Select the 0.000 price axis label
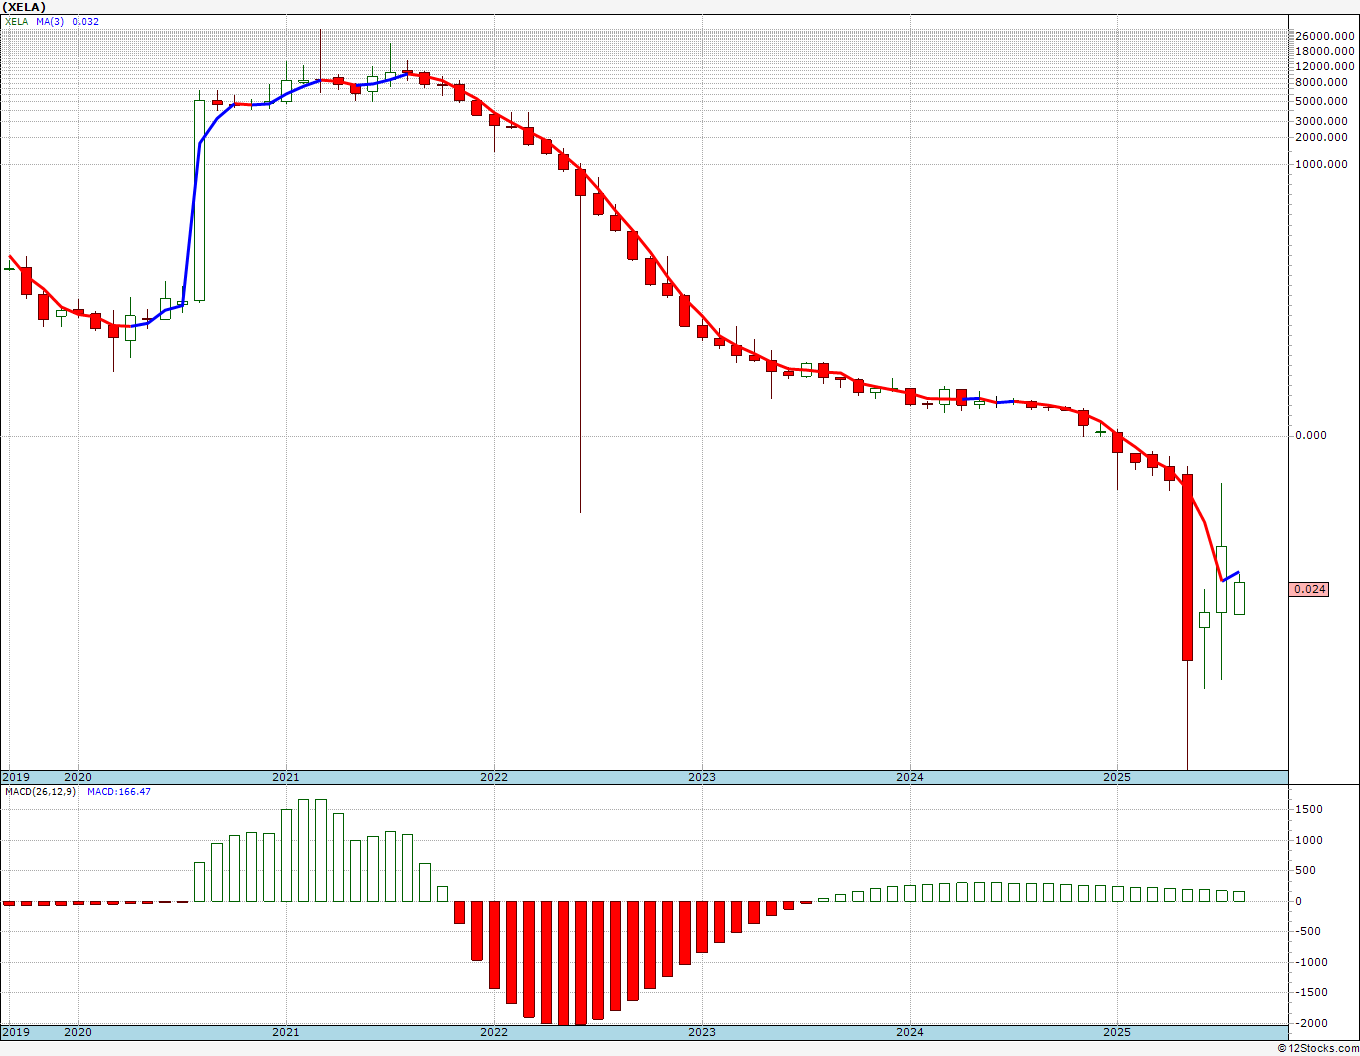 pyautogui.click(x=1311, y=435)
